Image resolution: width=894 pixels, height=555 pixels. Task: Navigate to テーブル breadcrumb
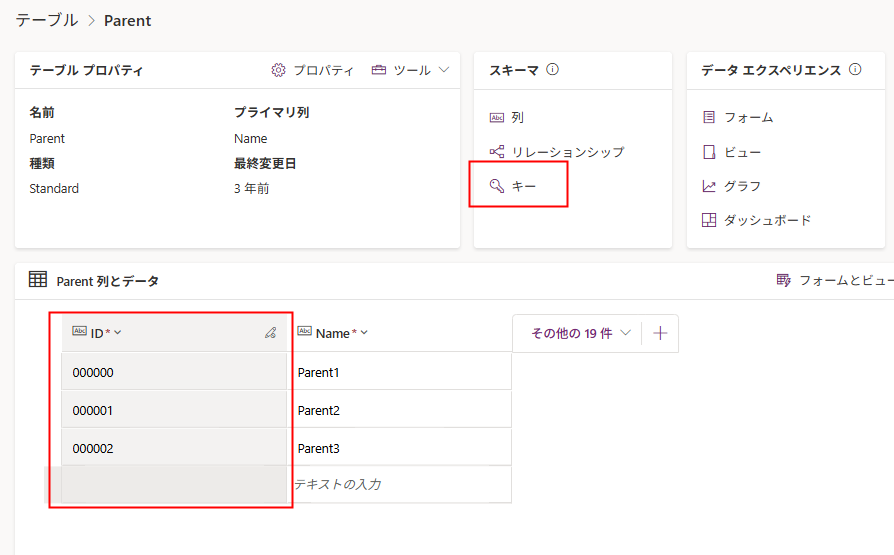point(46,20)
